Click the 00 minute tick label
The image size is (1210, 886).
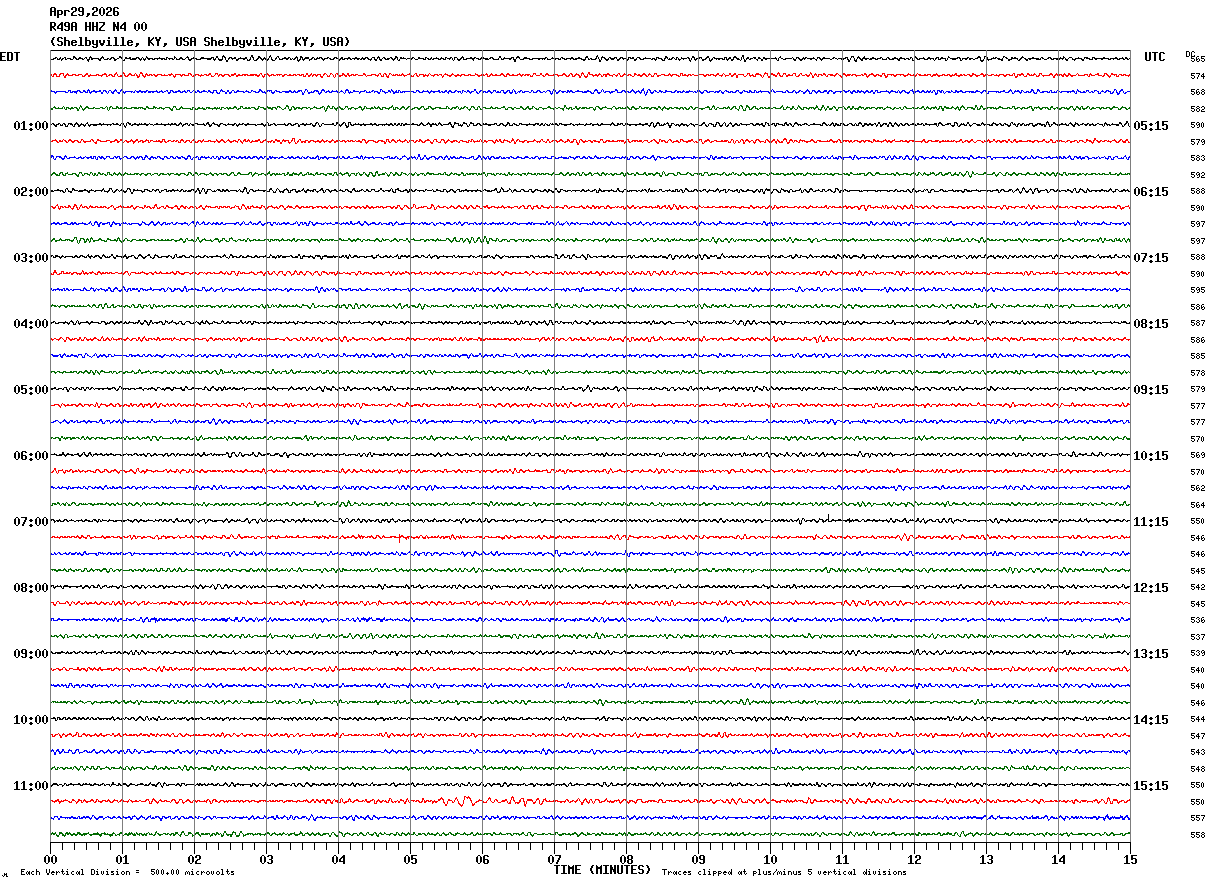tap(50, 859)
